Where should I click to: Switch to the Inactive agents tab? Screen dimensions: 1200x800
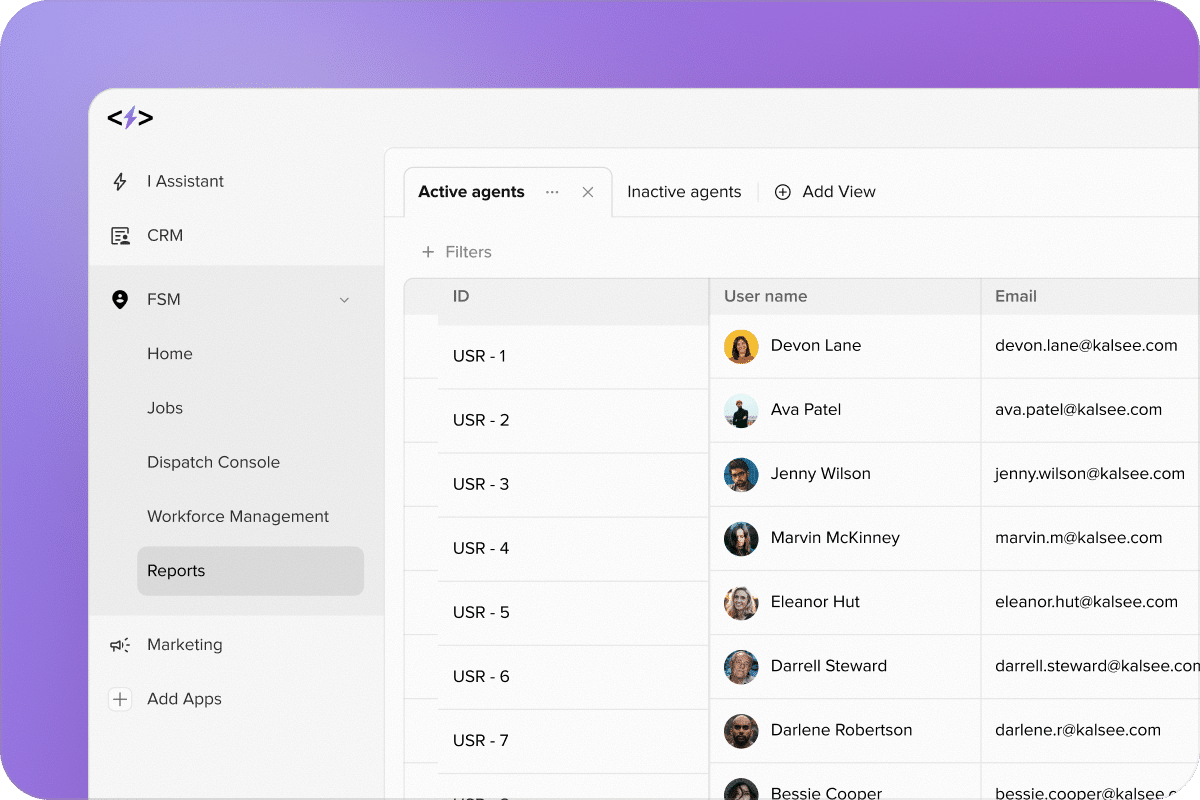[x=684, y=192]
